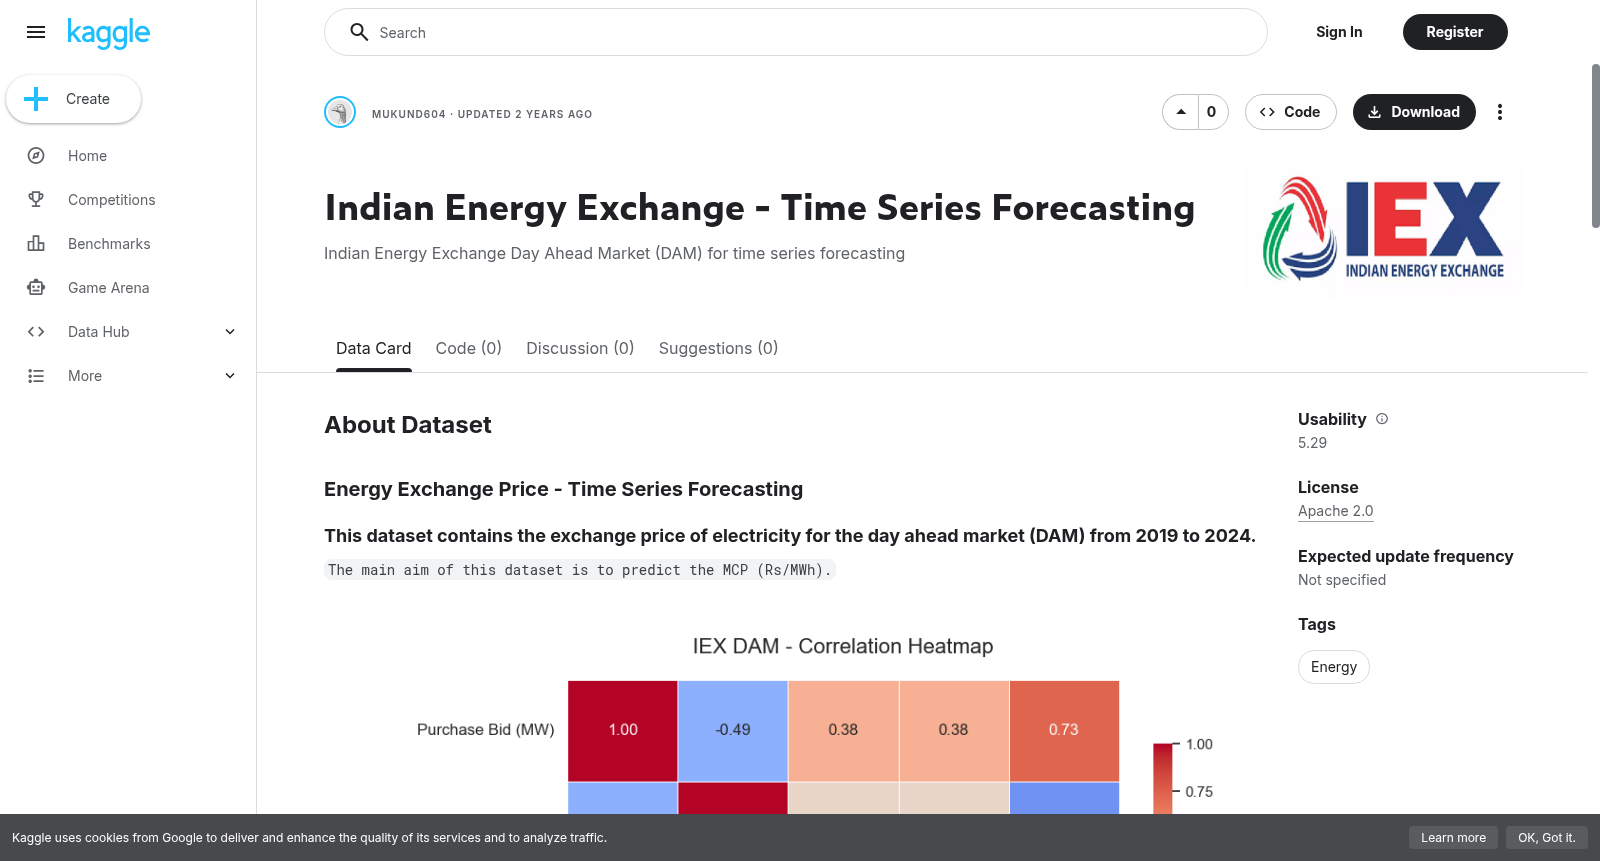Open Benchmarks from the bar chart icon

click(36, 244)
